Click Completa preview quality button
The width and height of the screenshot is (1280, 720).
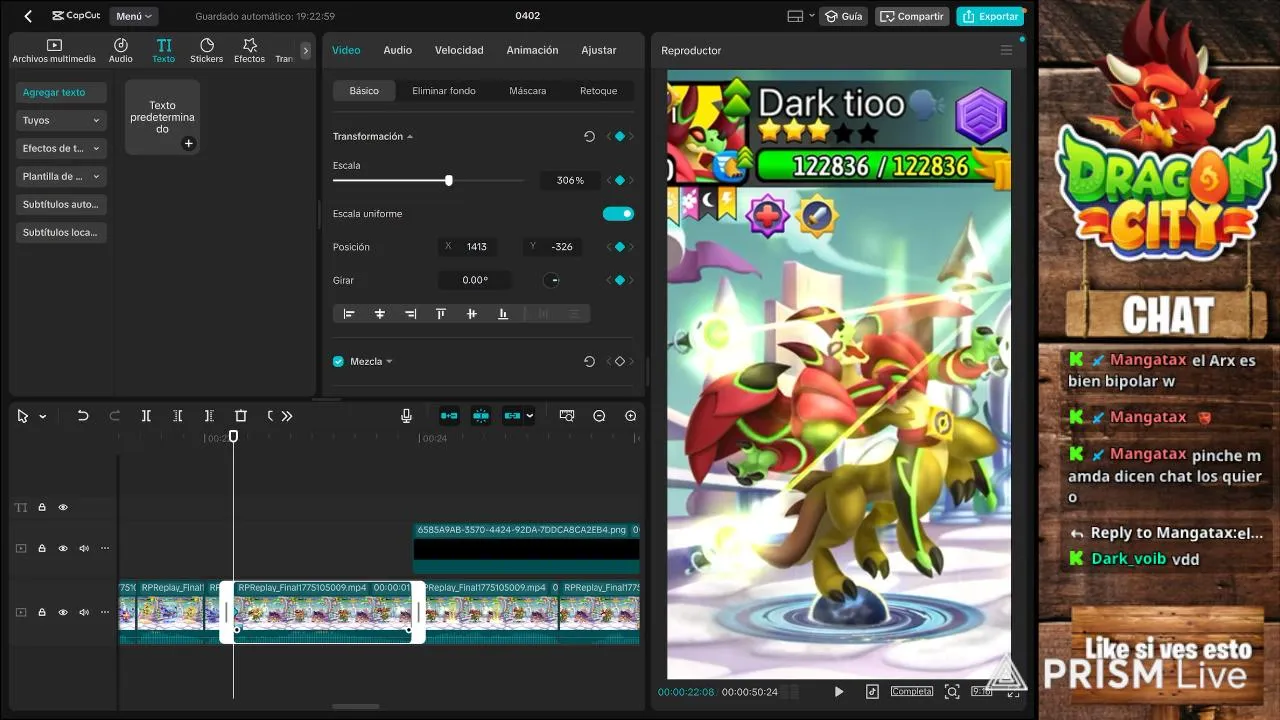(912, 691)
